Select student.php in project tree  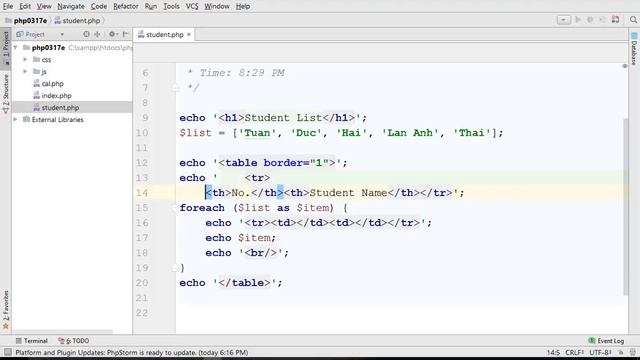(60, 108)
